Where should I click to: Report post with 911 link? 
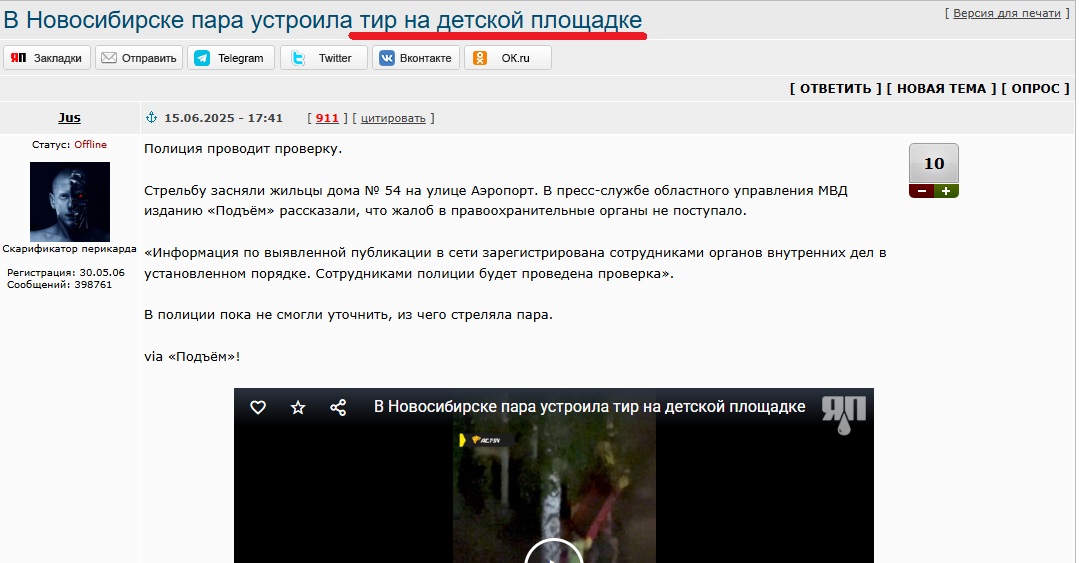tap(327, 118)
